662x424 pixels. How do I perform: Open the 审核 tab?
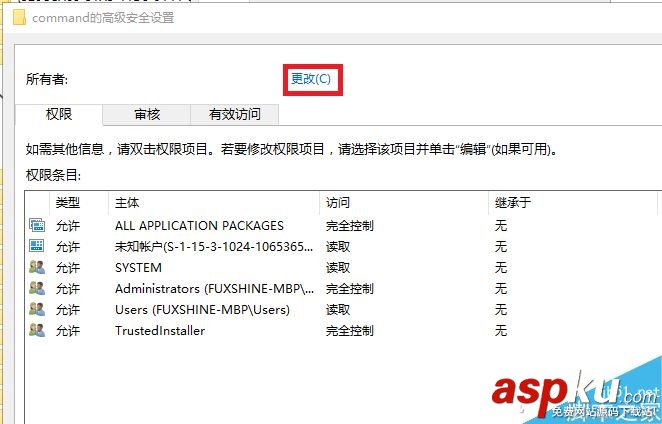click(x=147, y=114)
